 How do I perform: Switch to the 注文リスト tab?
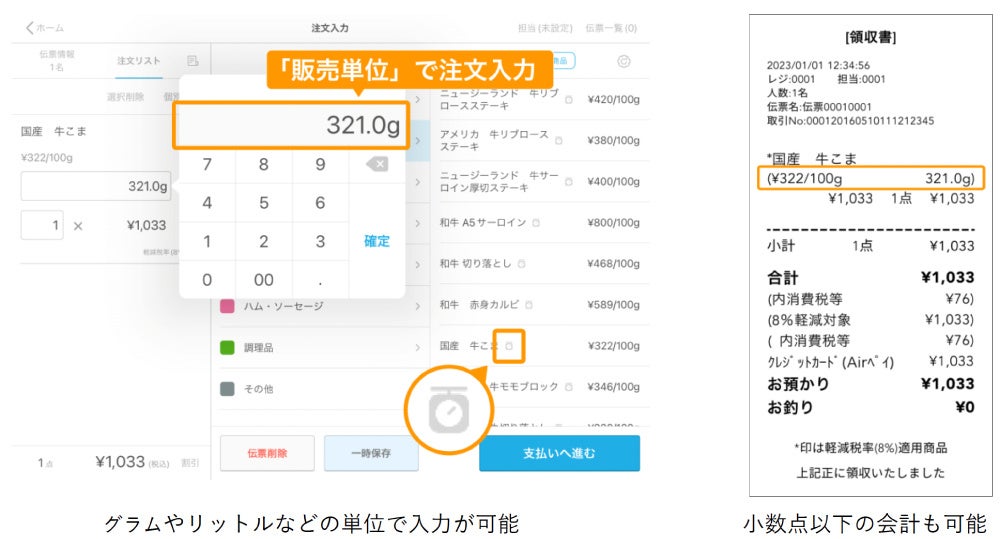pos(138,61)
